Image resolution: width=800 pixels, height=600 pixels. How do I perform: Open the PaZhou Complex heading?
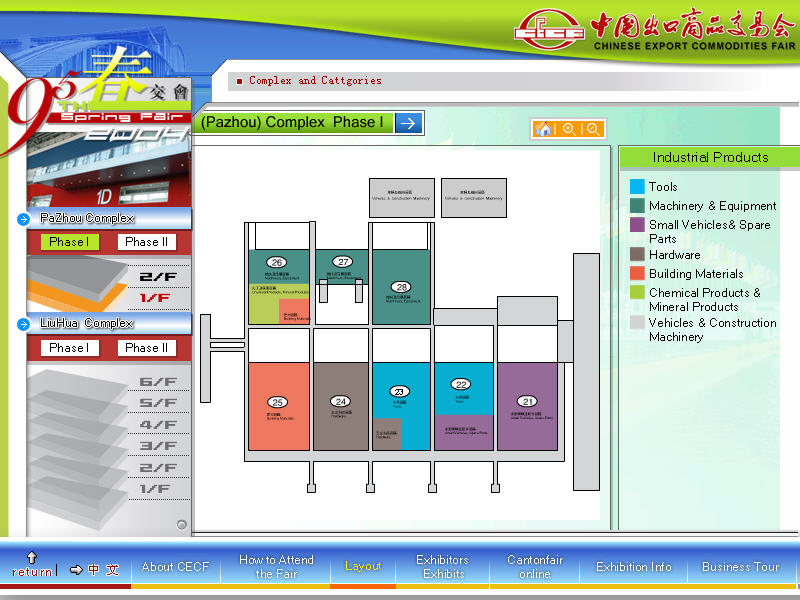tap(87, 218)
